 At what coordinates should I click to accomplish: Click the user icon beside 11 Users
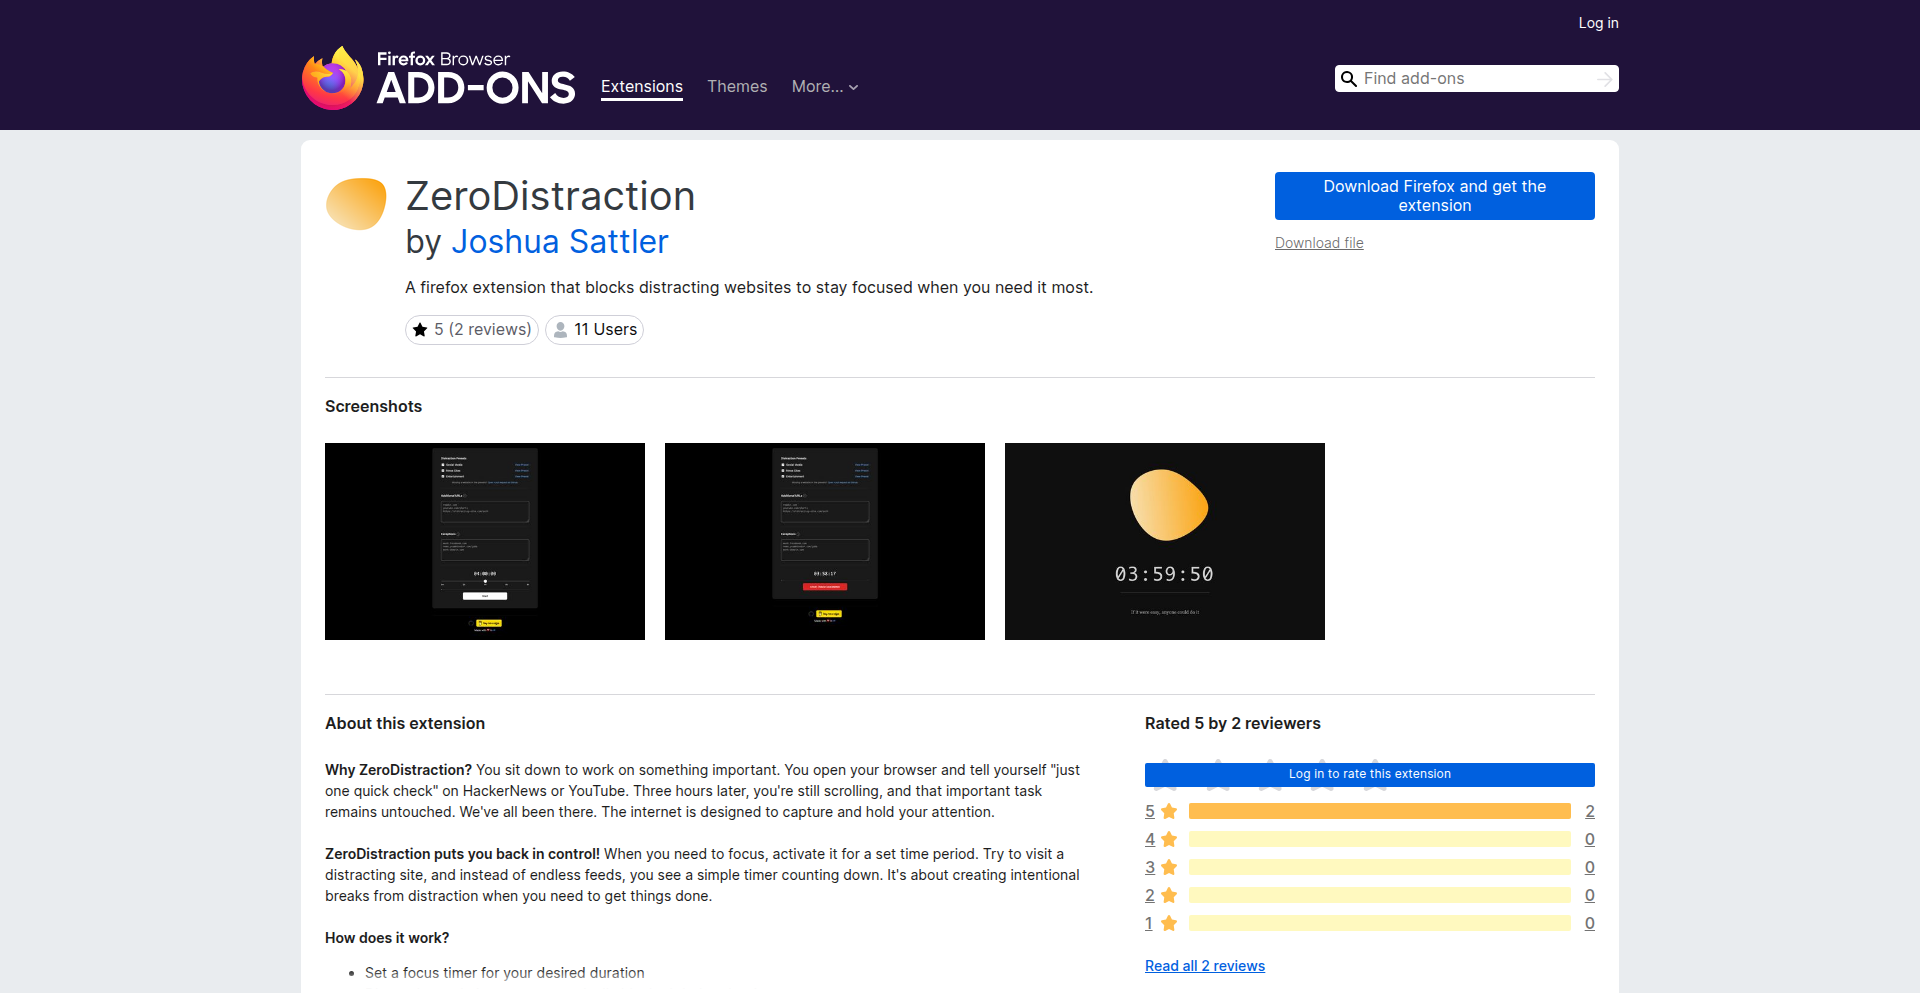(561, 330)
